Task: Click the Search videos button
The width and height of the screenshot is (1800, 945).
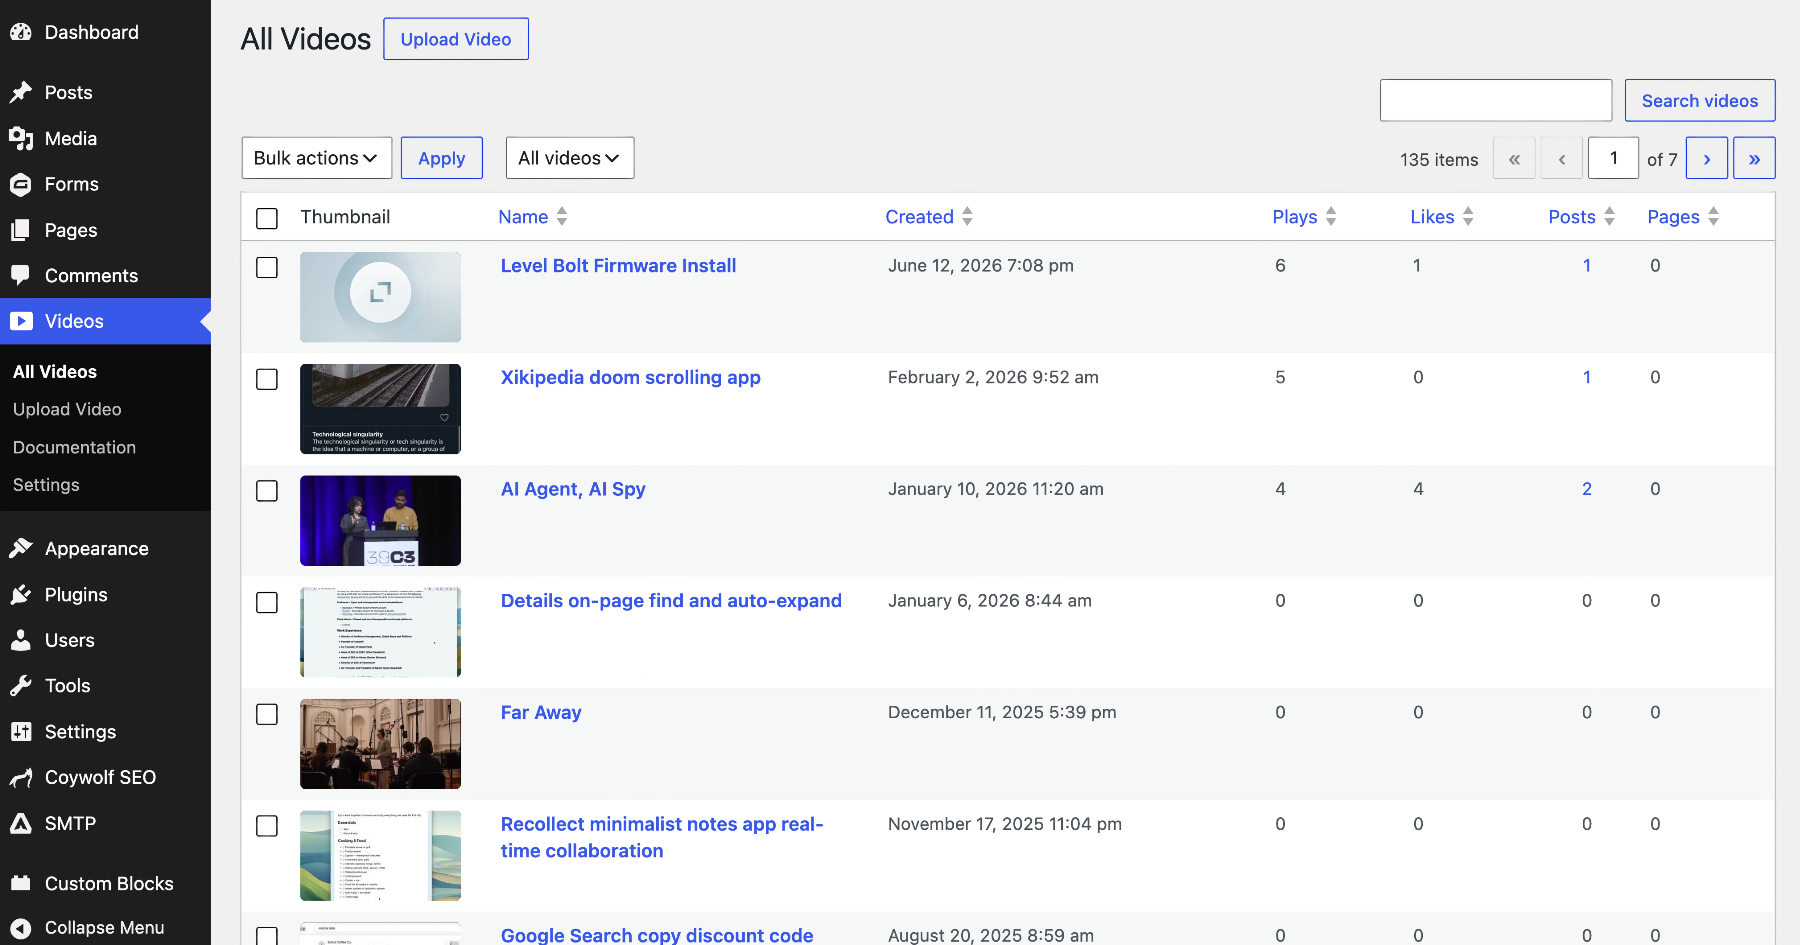Action: click(x=1700, y=100)
